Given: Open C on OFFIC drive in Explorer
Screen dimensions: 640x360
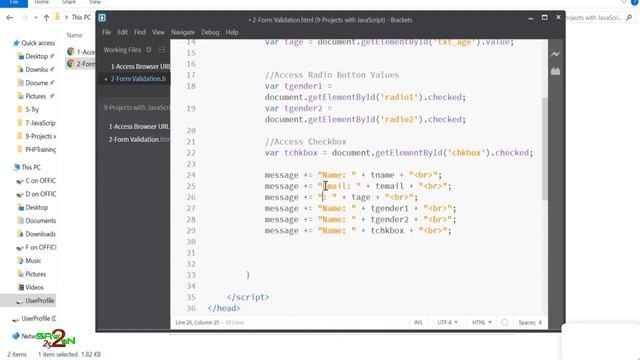Looking at the screenshot, I should coord(40,180).
